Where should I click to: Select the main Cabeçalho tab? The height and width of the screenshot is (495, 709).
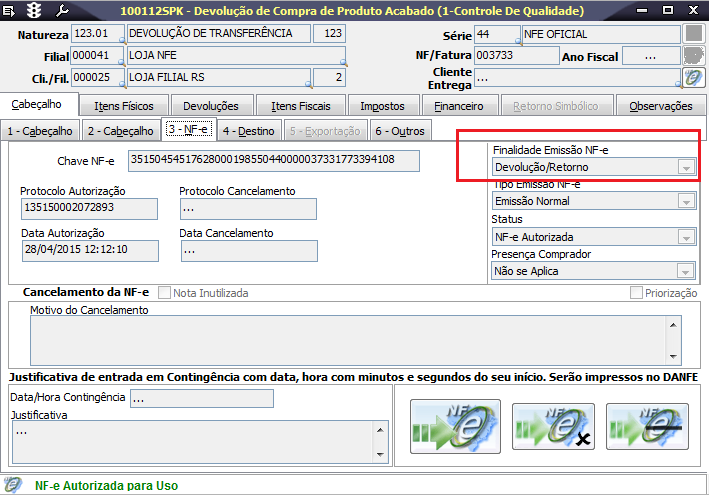click(x=37, y=104)
